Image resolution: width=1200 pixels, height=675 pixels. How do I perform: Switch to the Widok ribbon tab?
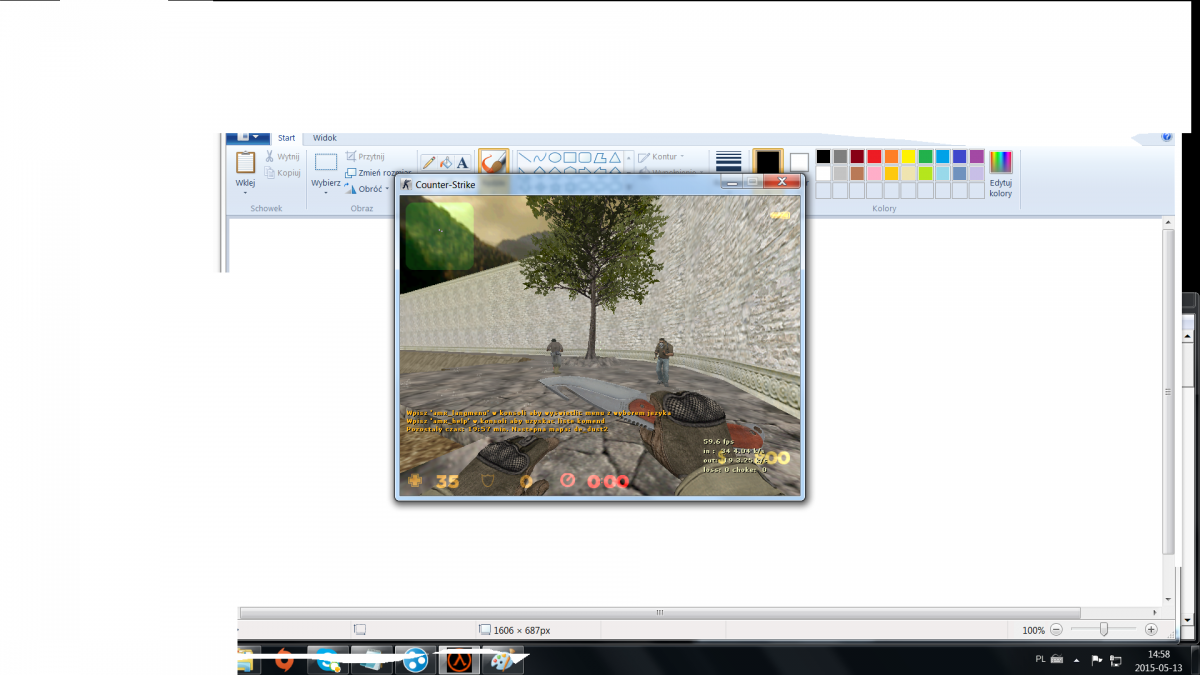coord(324,138)
